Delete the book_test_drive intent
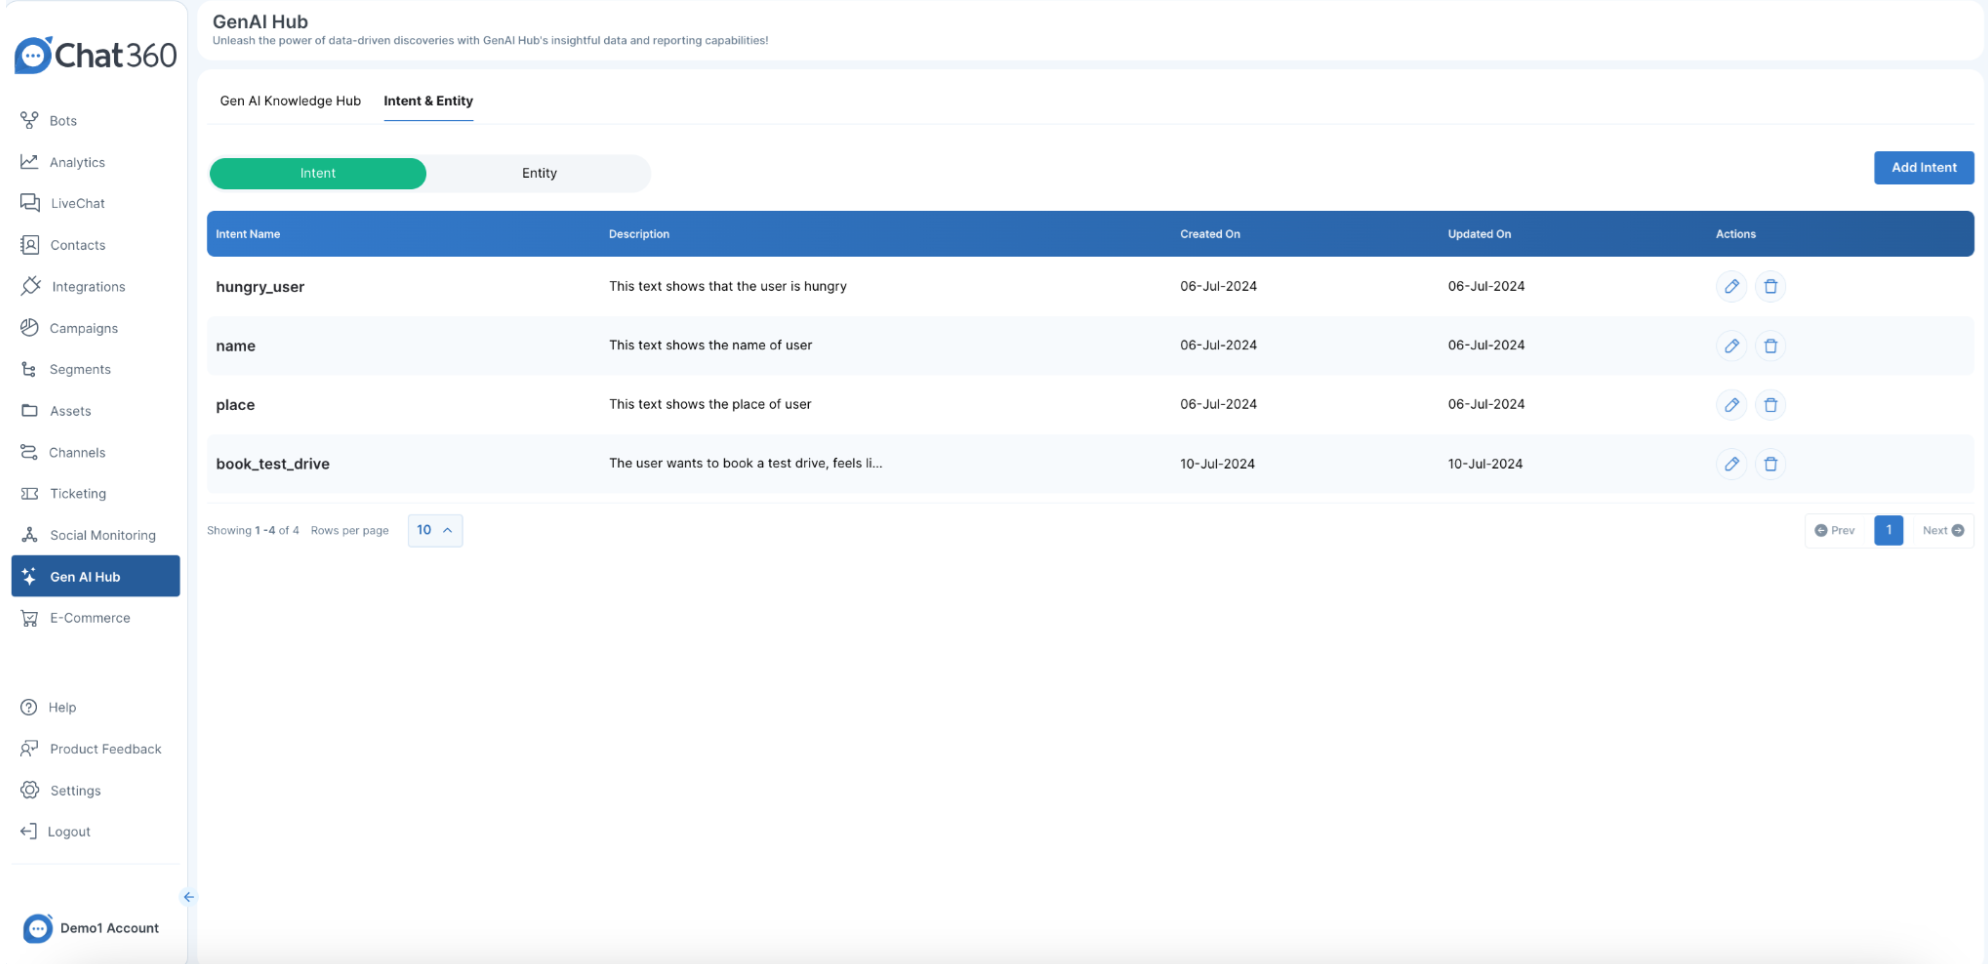This screenshot has height=964, width=1988. (x=1770, y=464)
